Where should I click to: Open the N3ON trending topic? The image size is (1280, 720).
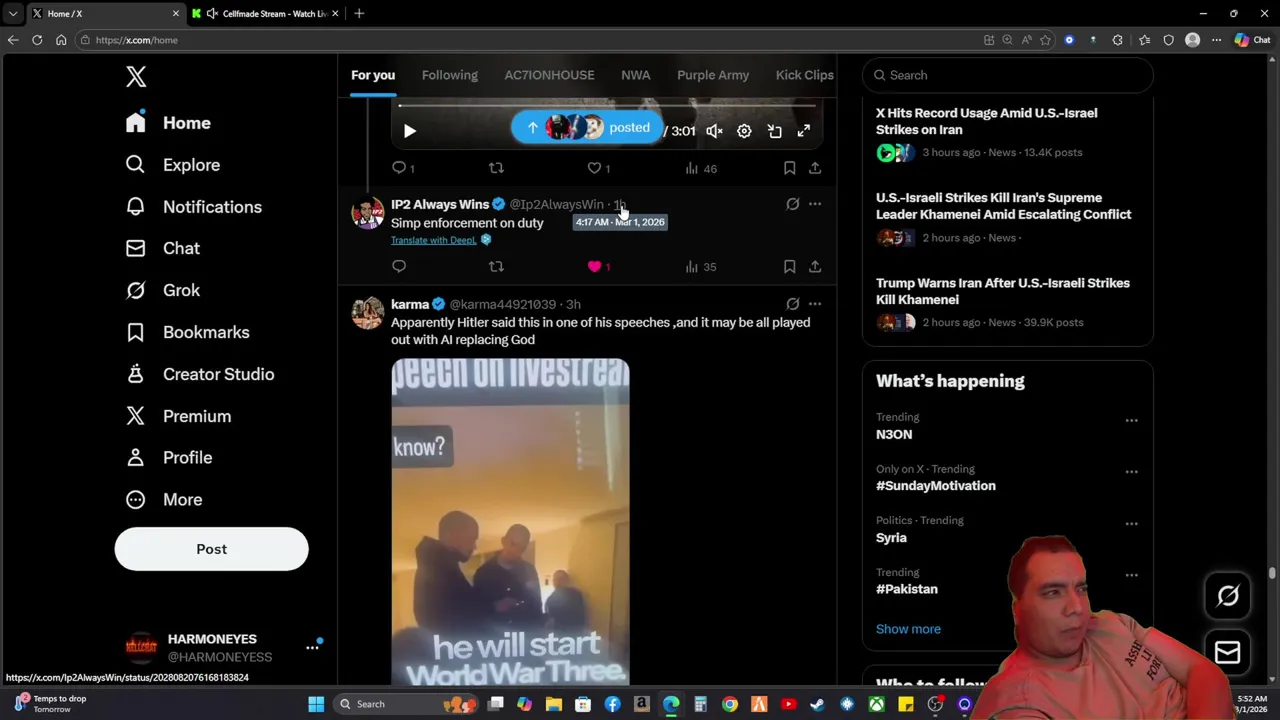[894, 434]
